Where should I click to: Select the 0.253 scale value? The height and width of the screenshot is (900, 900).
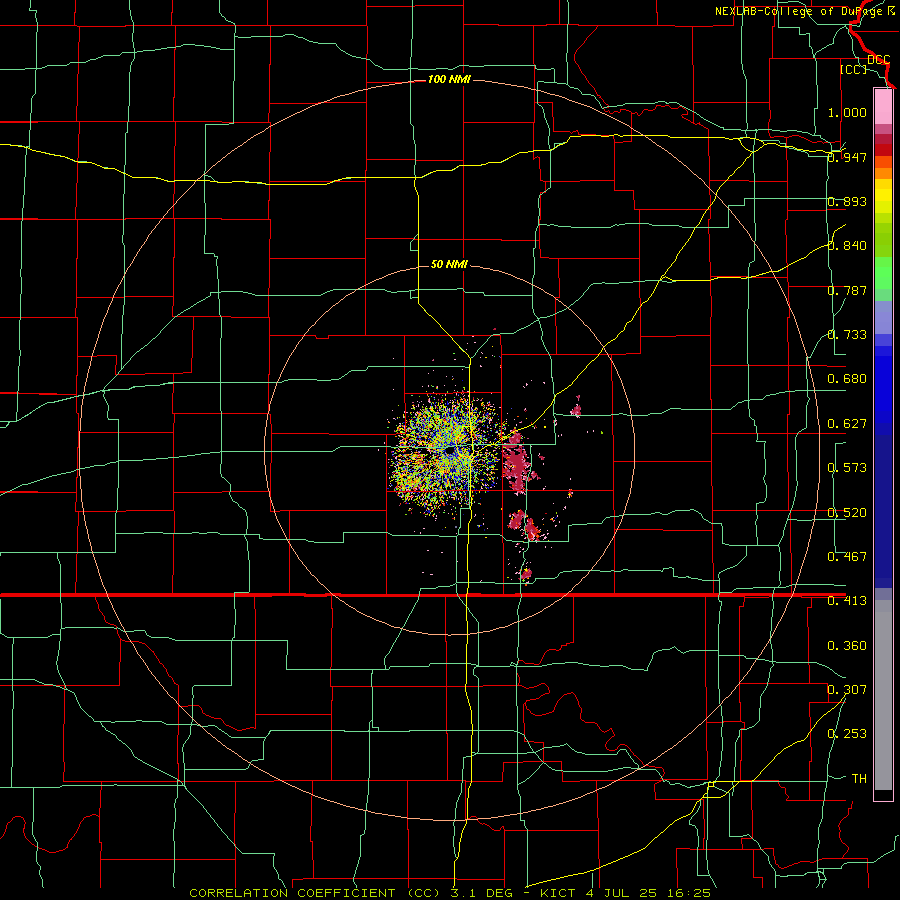(x=847, y=734)
